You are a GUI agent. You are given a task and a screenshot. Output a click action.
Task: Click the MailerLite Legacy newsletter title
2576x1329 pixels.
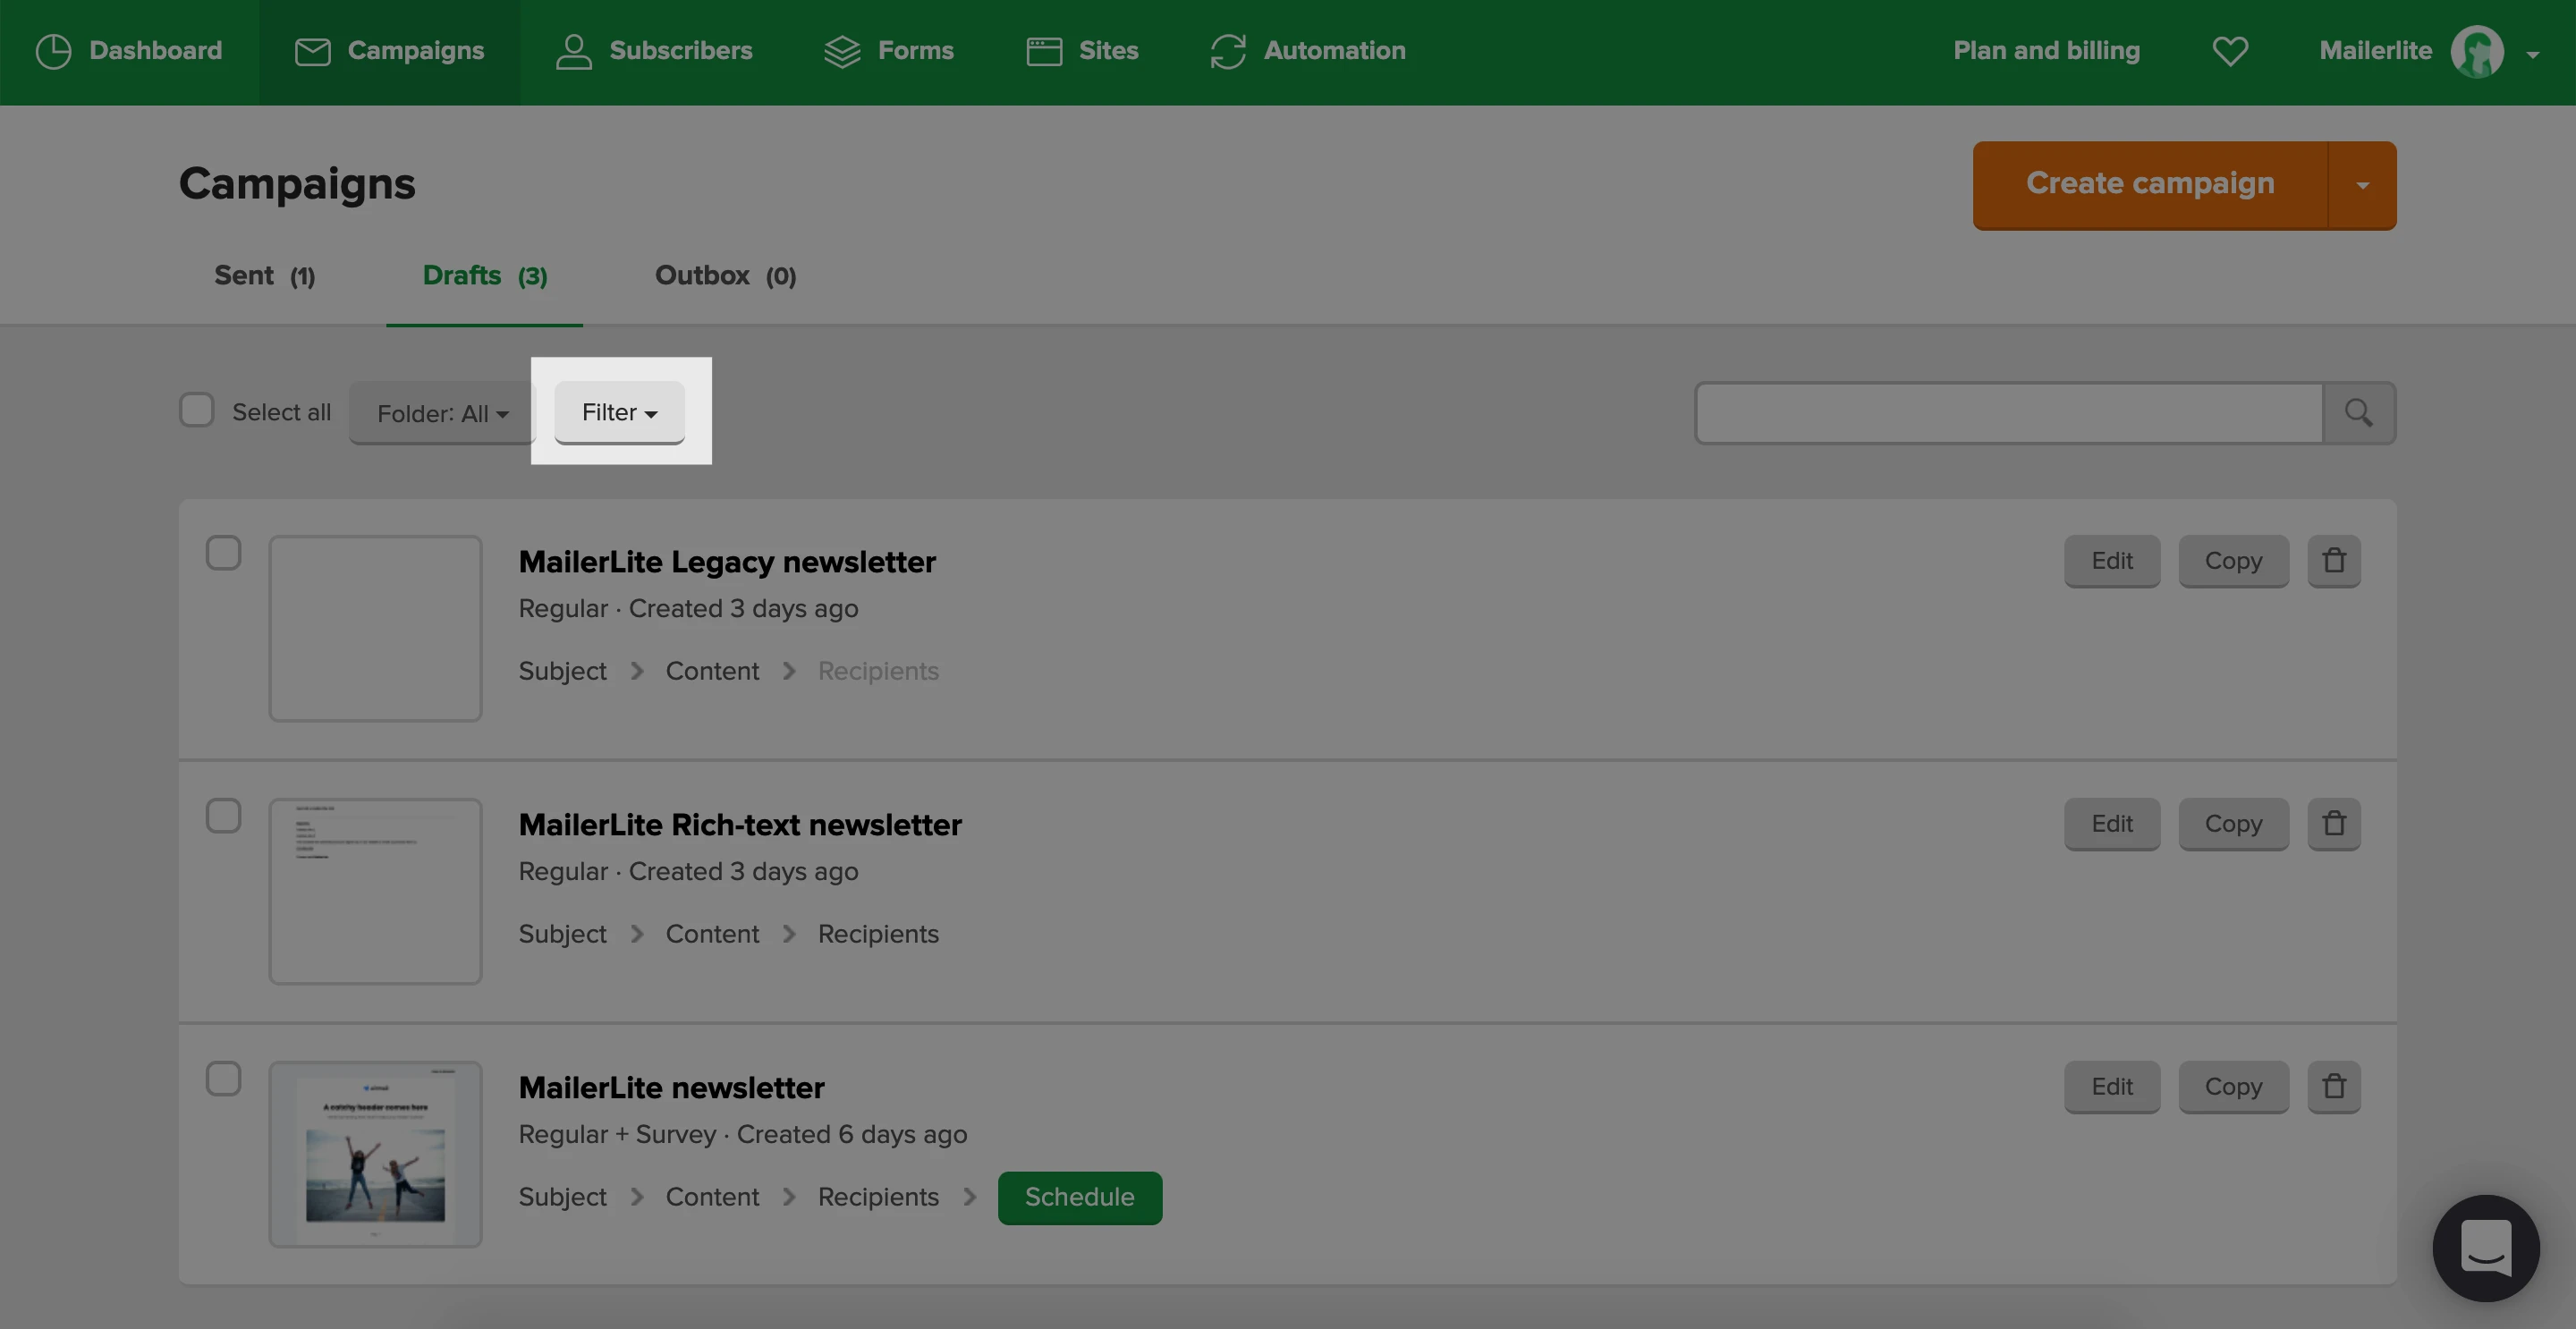[727, 562]
